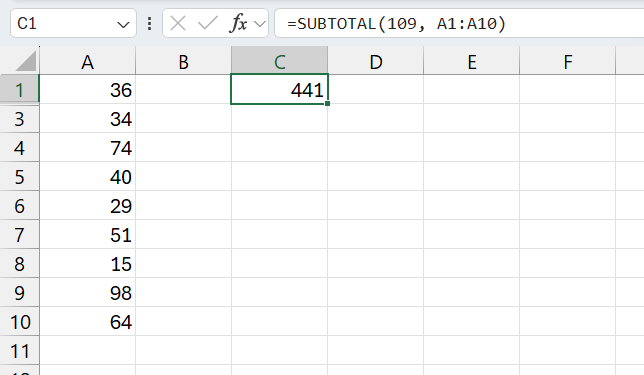Viewport: 644px width, 375px height.
Task: Click the Enter checkmark icon in formula bar
Action: (207, 23)
